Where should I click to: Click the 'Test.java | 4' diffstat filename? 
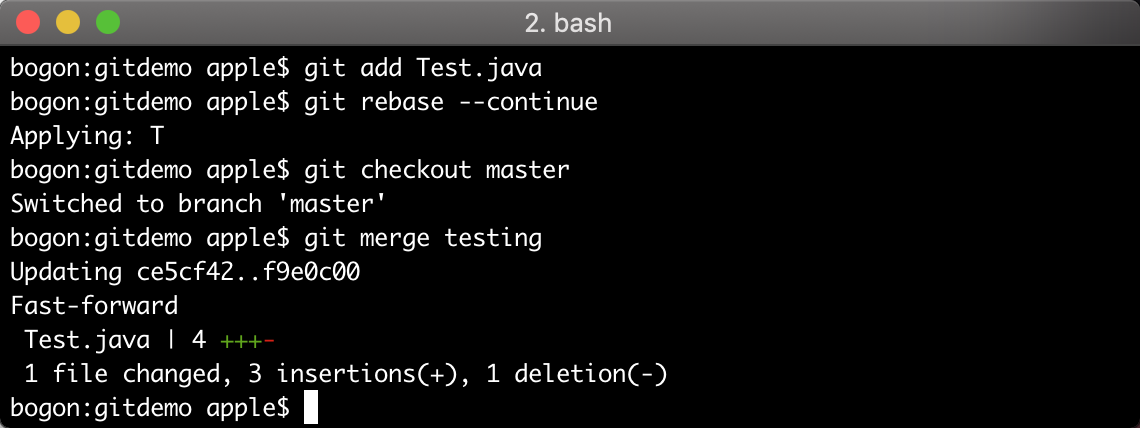point(115,339)
